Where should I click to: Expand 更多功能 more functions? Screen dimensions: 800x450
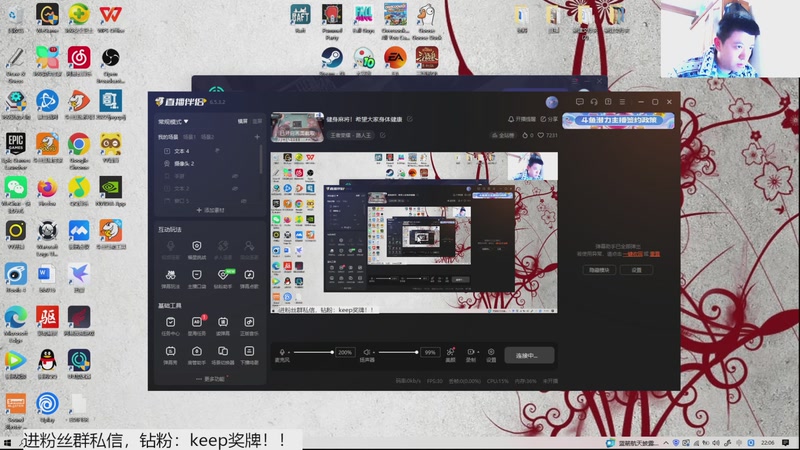tap(212, 379)
